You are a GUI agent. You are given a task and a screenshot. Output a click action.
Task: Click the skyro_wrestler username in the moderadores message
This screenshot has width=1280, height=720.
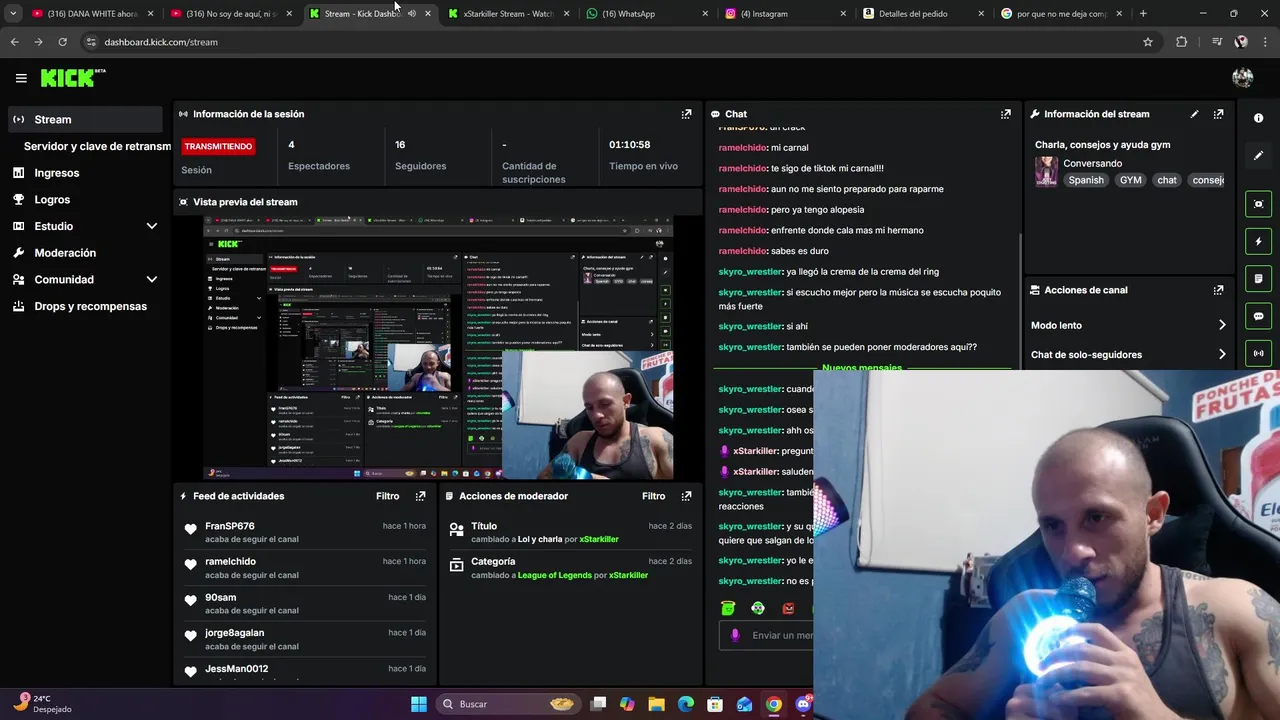(x=750, y=347)
